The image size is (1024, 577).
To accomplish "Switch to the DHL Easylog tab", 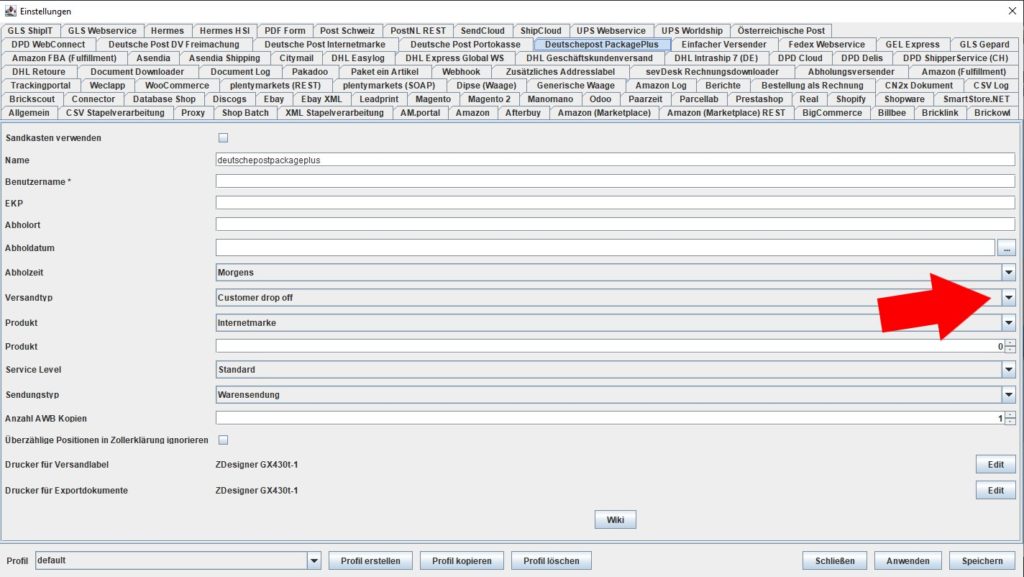I will tap(358, 58).
